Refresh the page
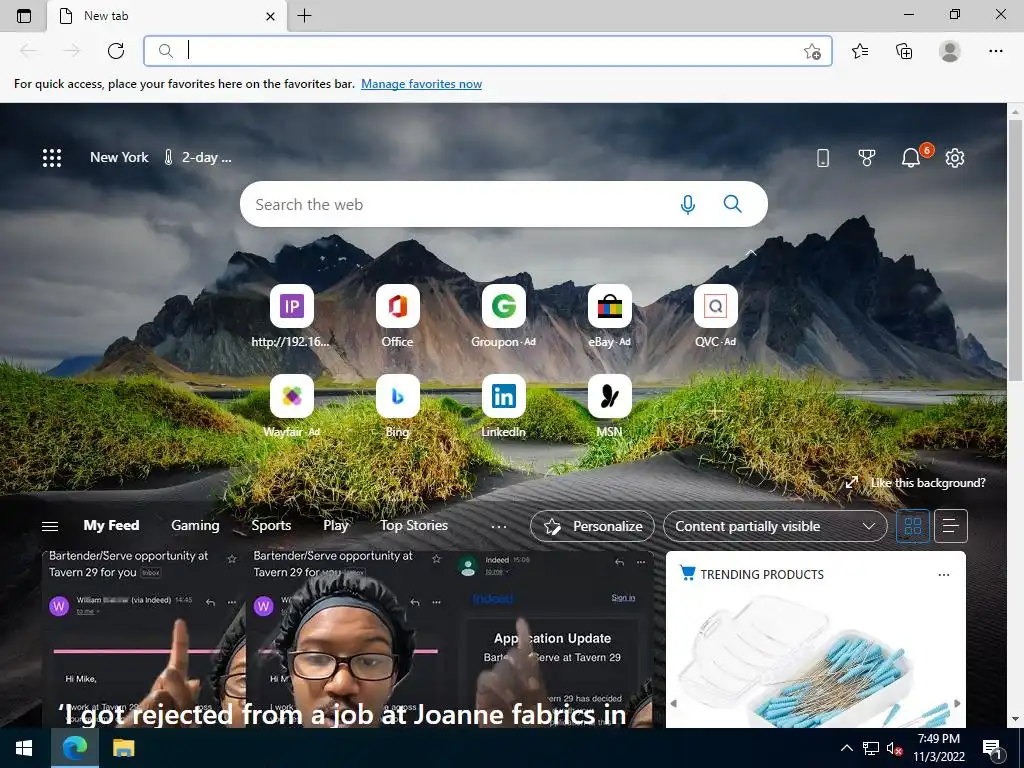 [116, 51]
